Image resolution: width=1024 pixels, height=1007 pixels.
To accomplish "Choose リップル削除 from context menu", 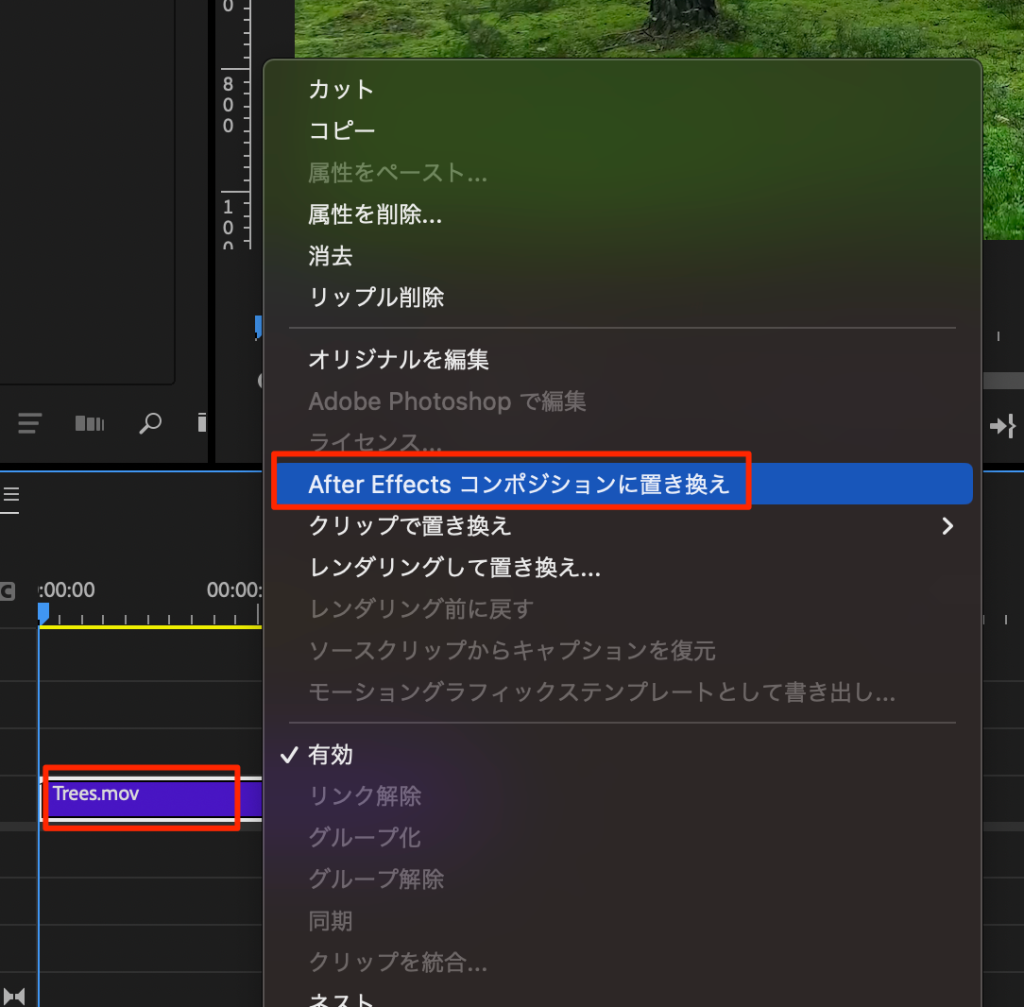I will 376,297.
